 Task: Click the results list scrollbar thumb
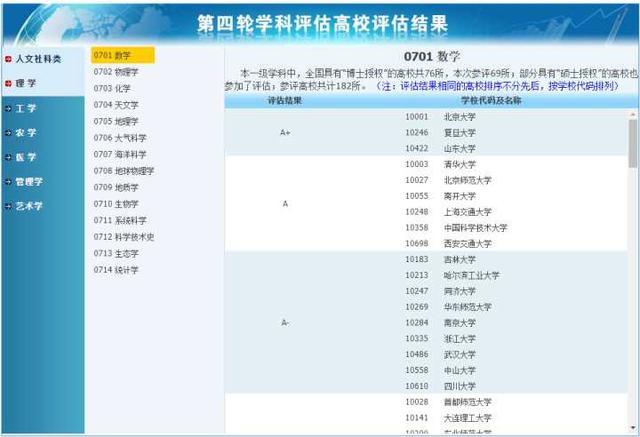633,144
